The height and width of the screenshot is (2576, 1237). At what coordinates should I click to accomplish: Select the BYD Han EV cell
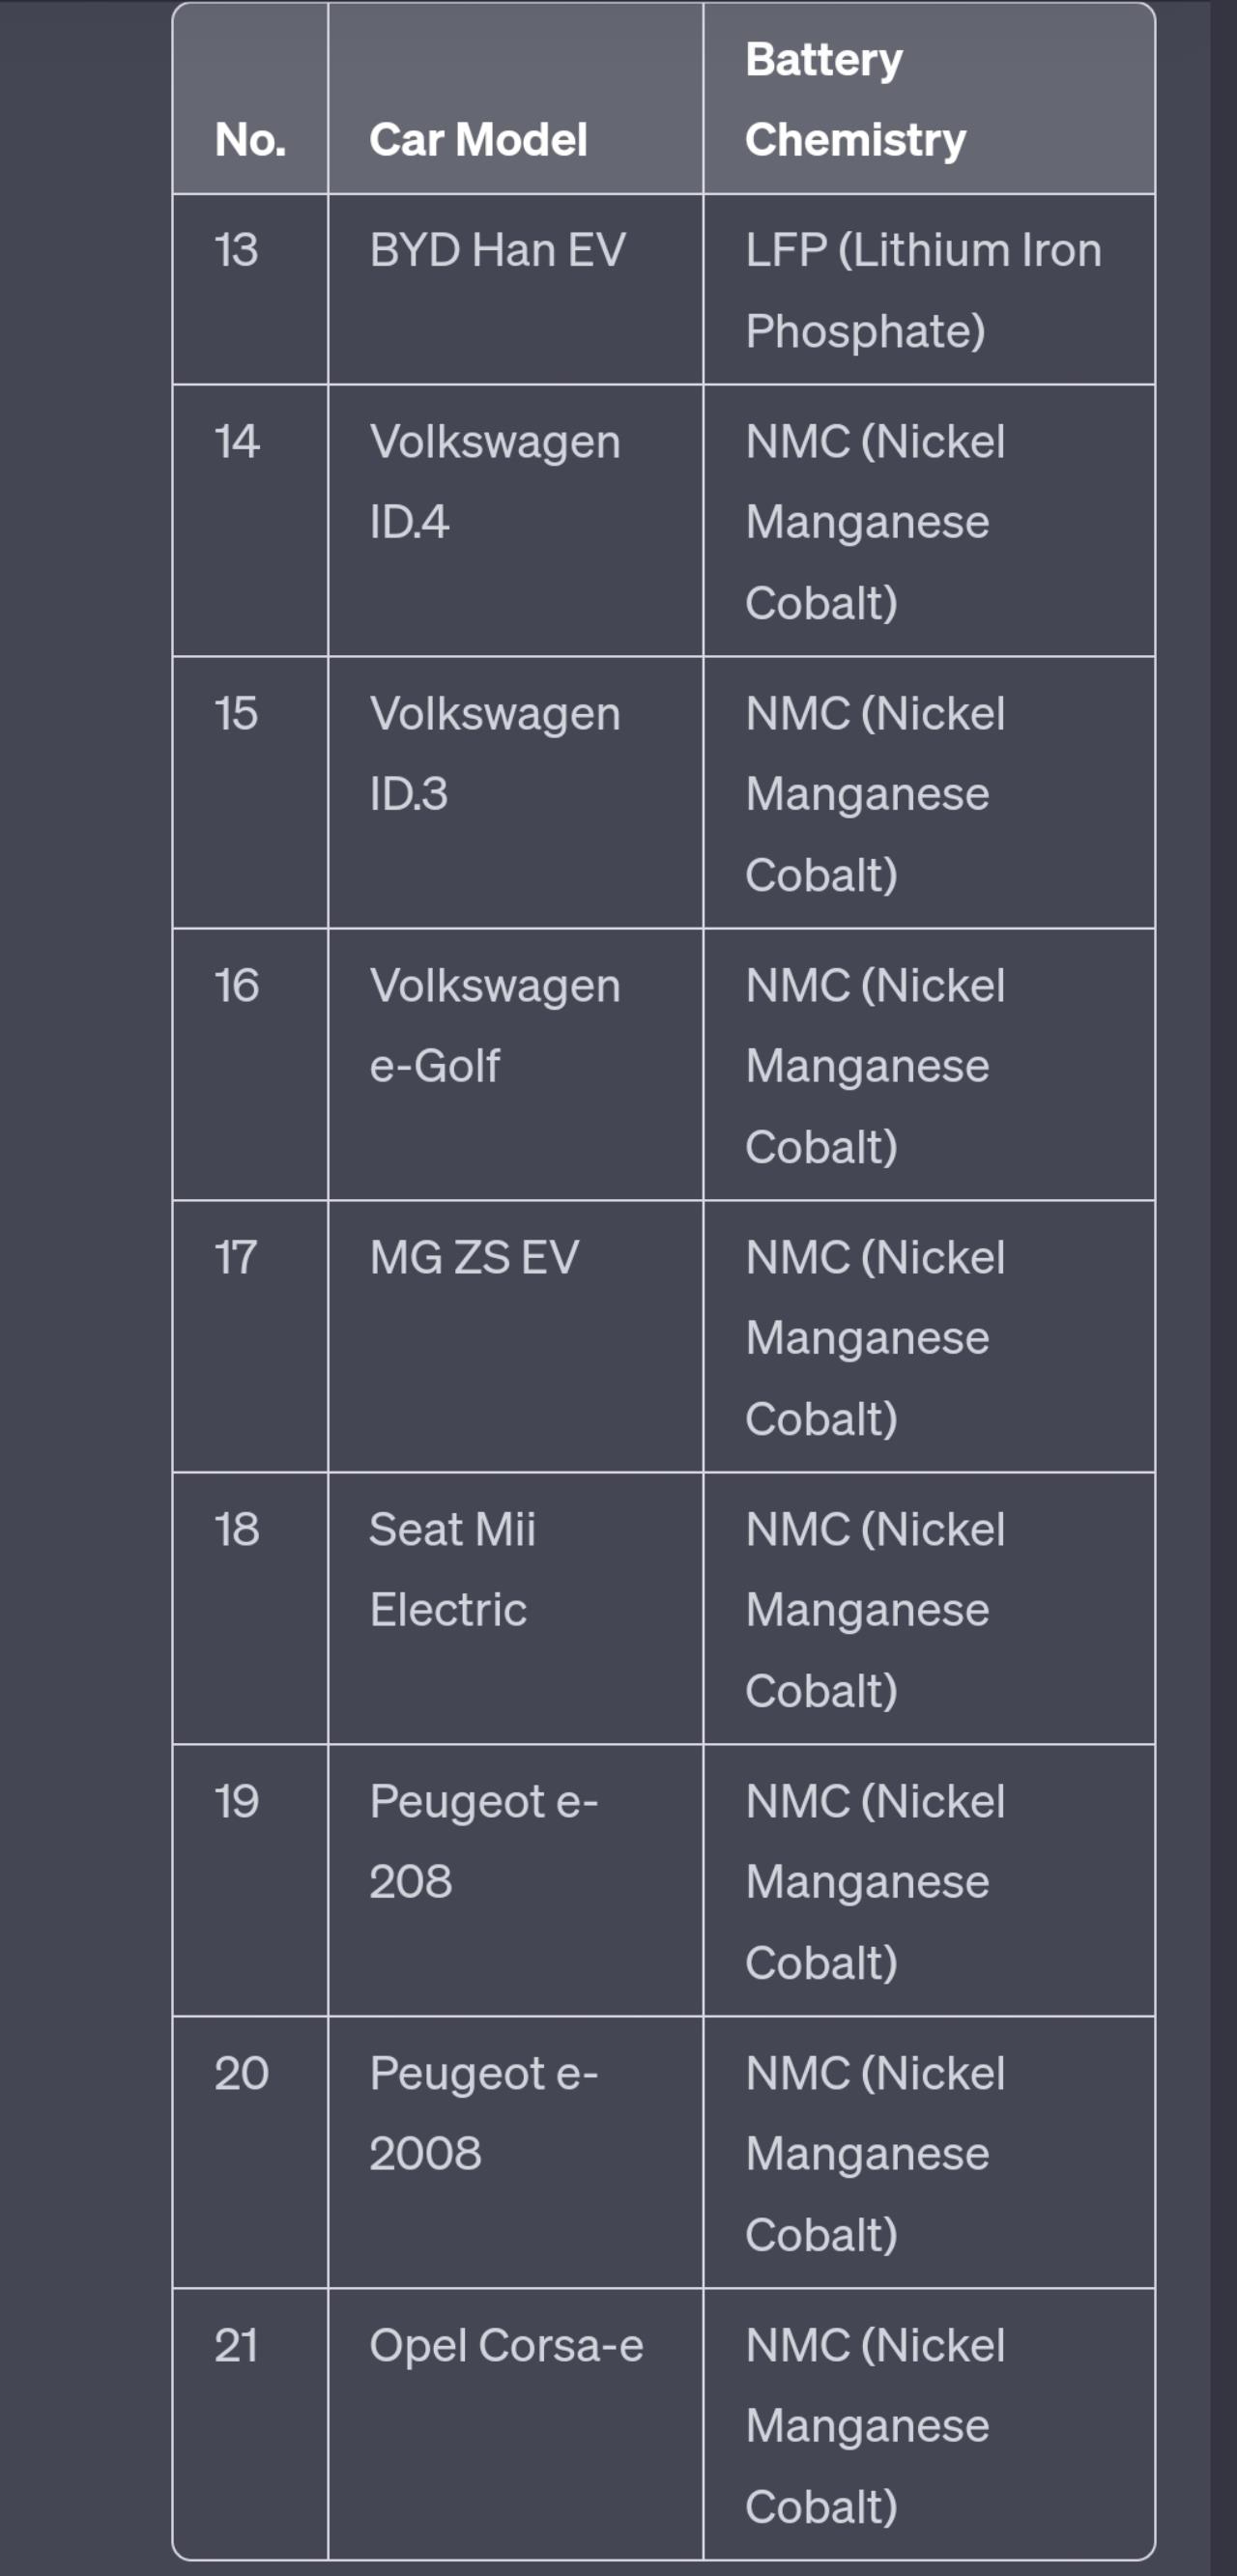click(x=515, y=289)
